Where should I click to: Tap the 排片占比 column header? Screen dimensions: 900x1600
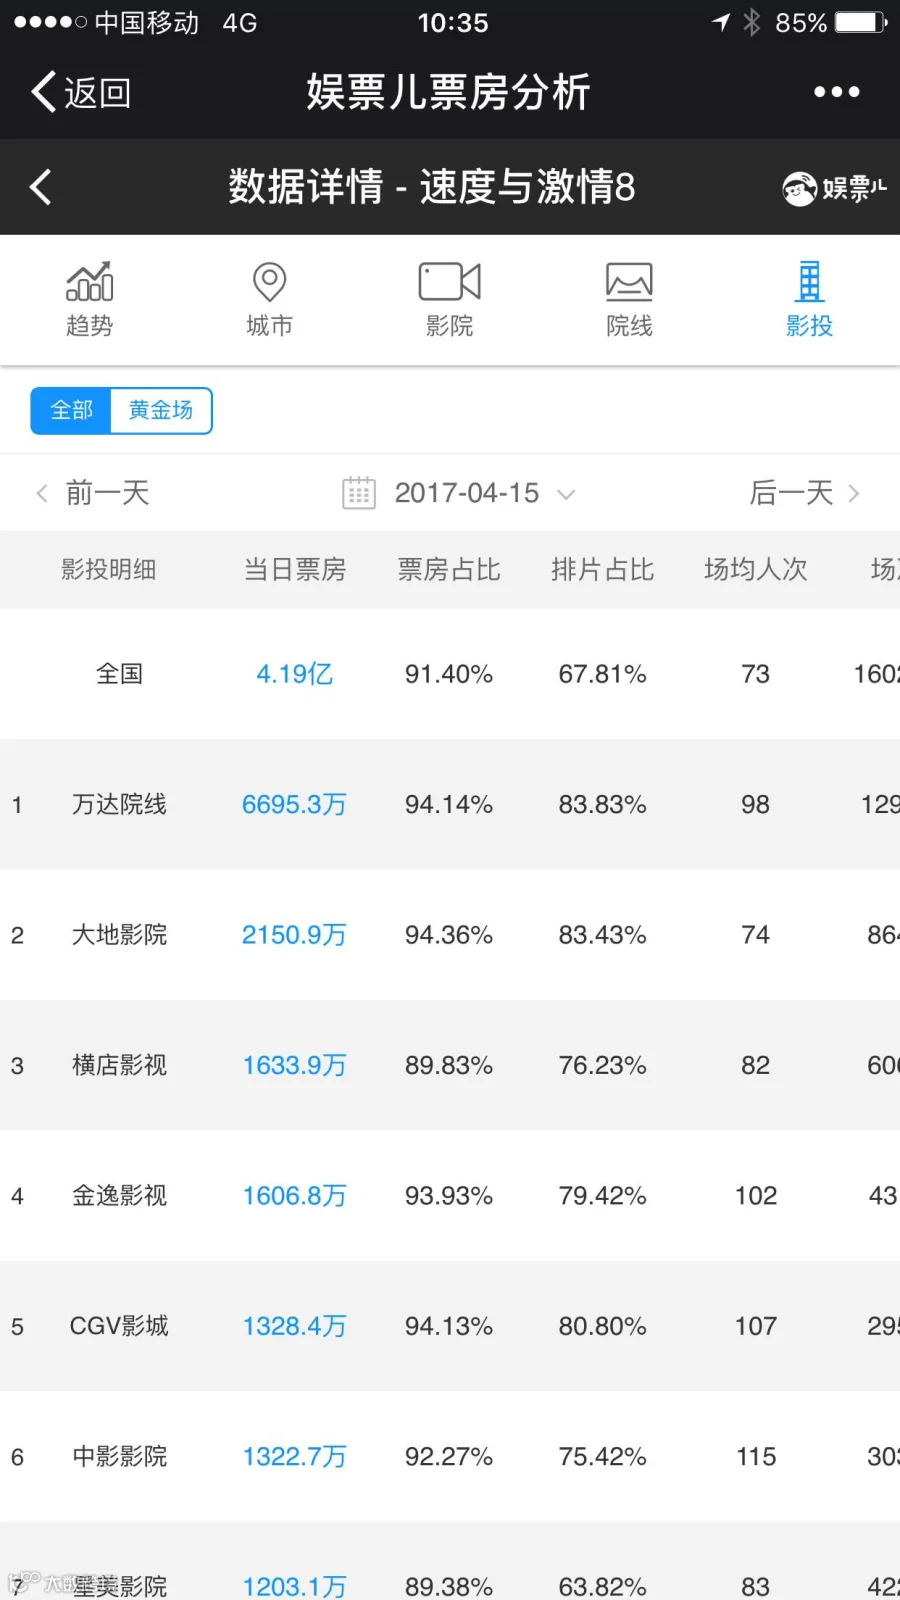point(603,570)
